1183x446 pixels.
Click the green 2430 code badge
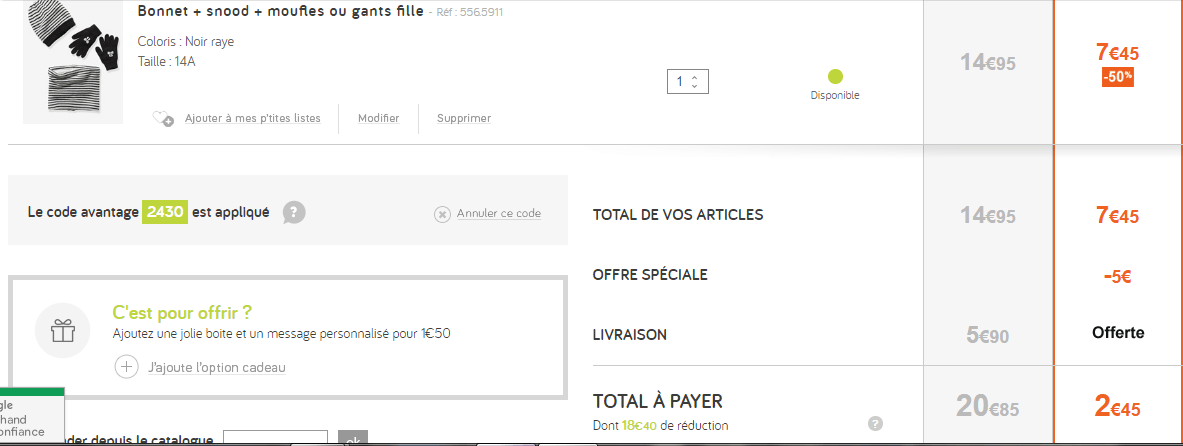pos(165,212)
